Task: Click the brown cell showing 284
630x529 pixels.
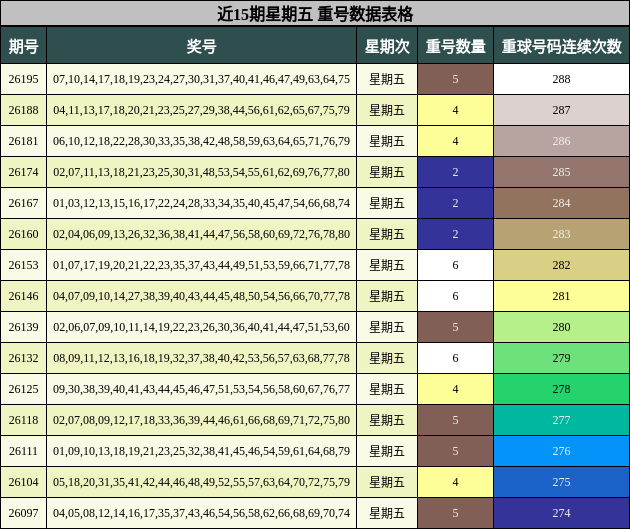Action: pos(561,203)
